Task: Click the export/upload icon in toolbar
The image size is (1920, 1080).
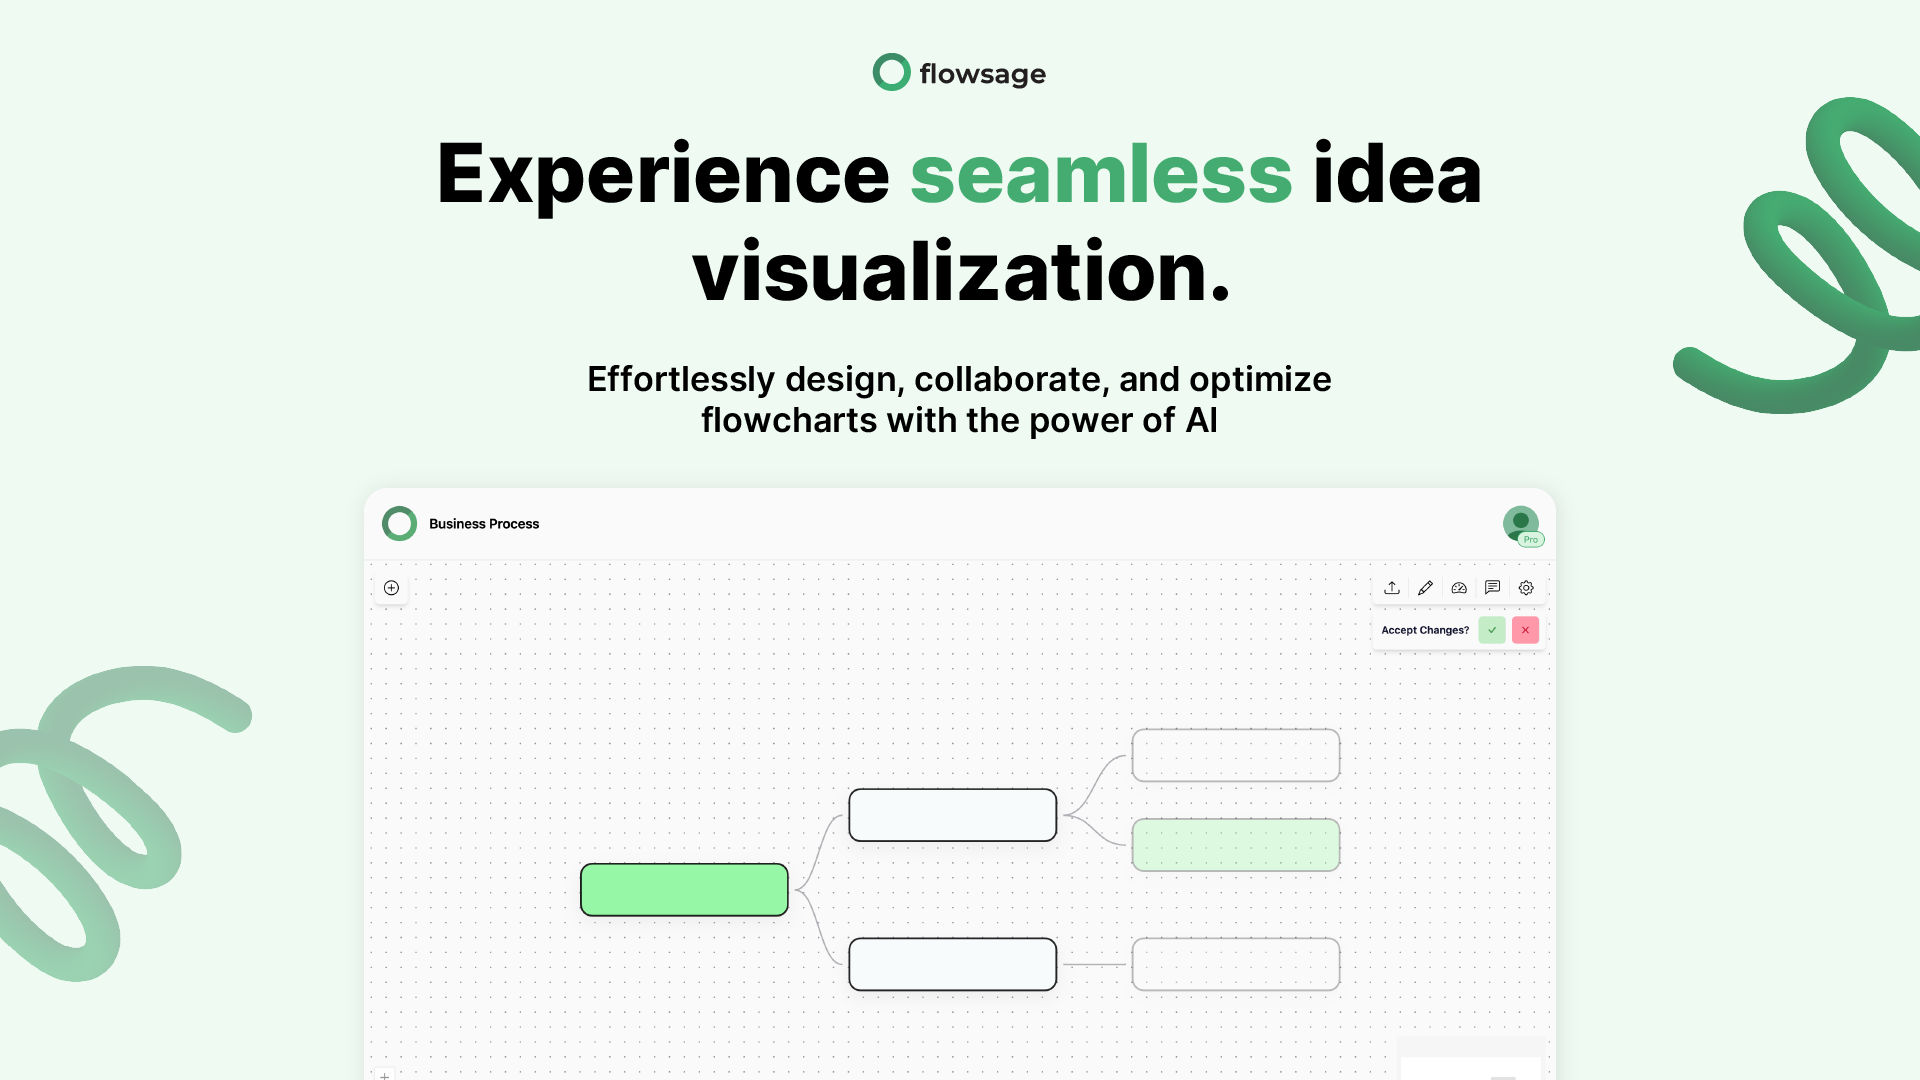Action: [1392, 588]
